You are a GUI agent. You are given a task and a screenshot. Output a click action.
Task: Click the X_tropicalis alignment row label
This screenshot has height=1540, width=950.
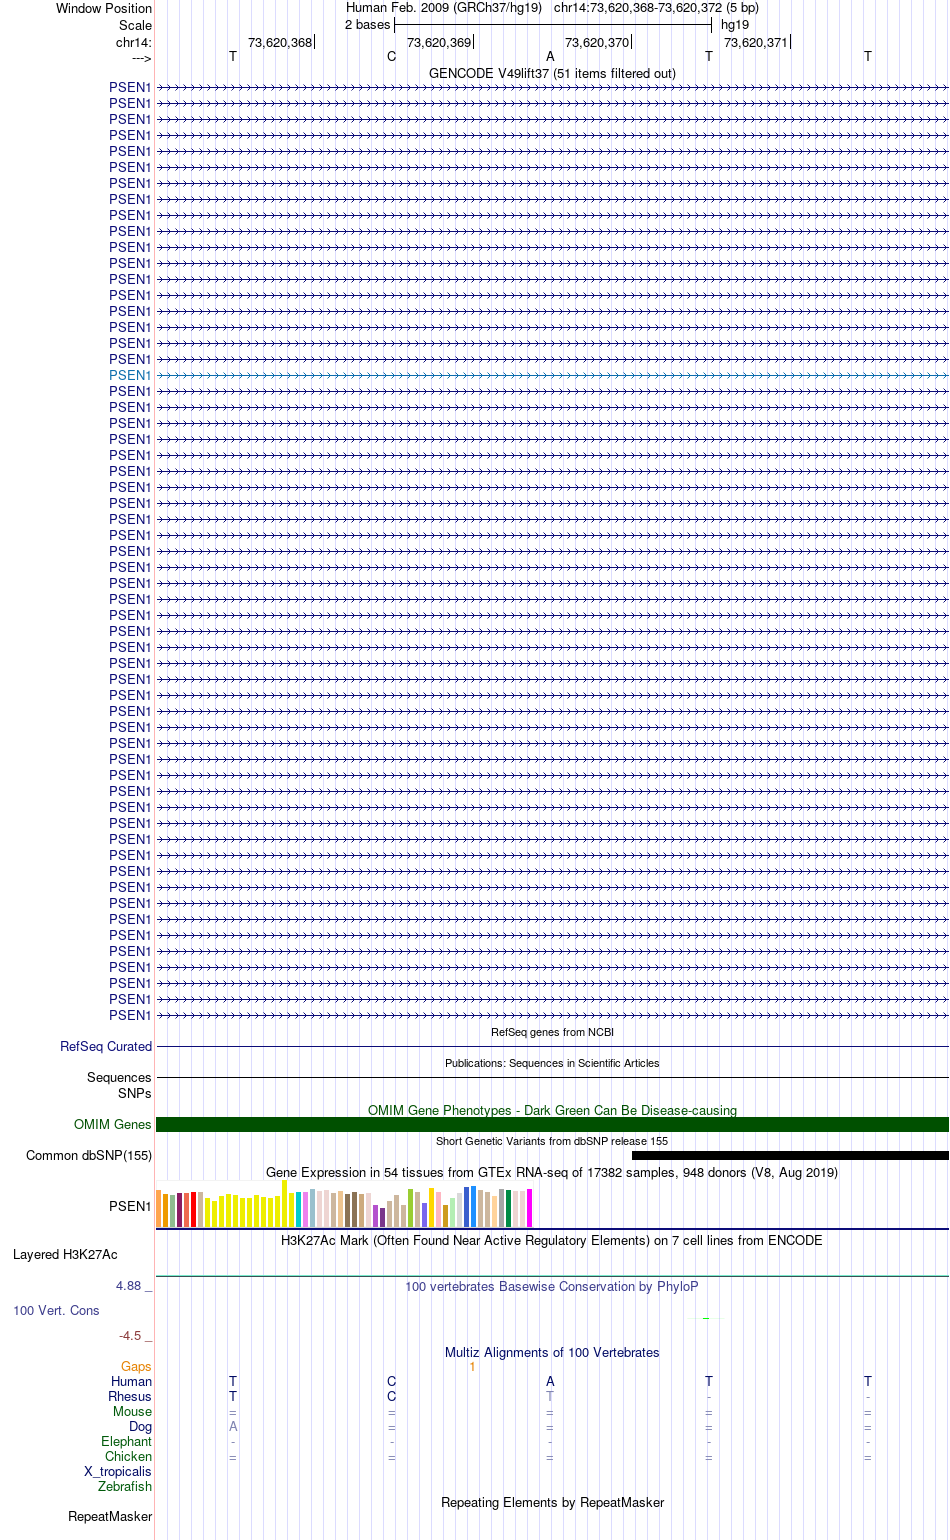pyautogui.click(x=118, y=1471)
